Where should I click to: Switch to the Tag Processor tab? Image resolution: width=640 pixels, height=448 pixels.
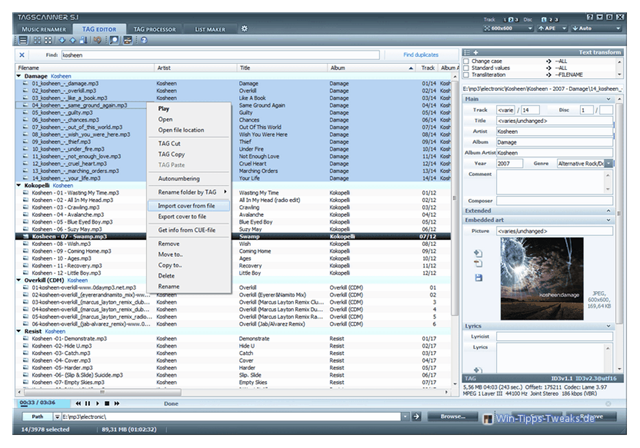click(x=155, y=29)
